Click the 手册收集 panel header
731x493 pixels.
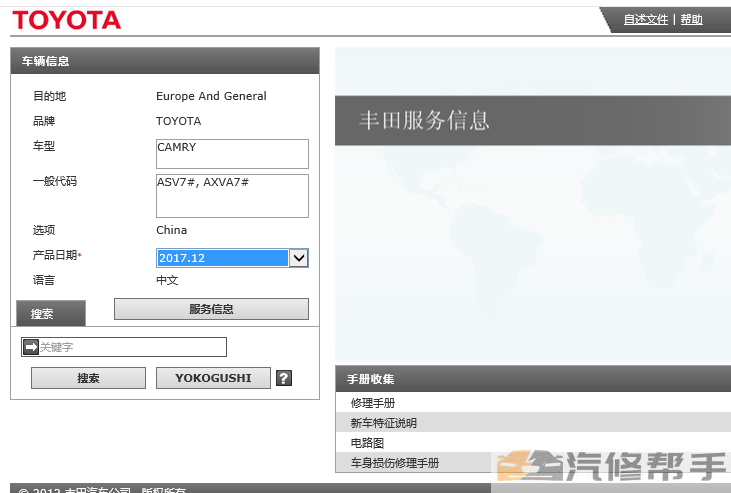(533, 379)
